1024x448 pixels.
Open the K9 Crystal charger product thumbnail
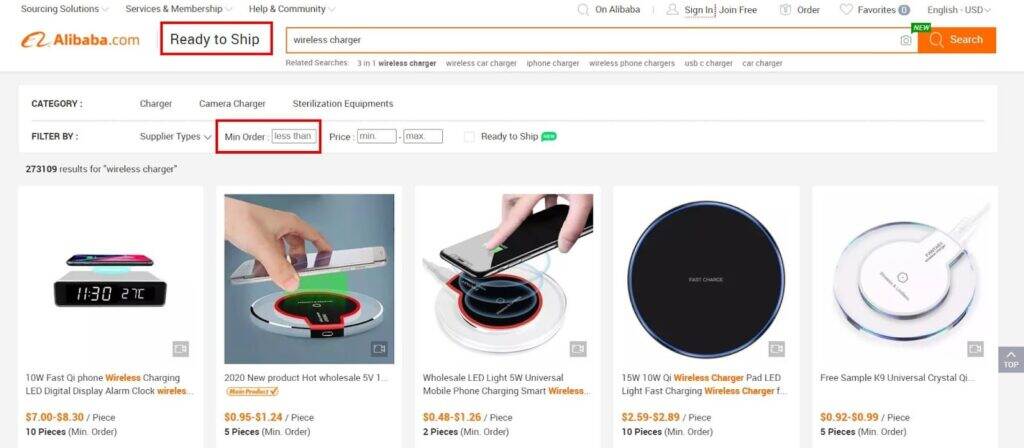click(905, 279)
